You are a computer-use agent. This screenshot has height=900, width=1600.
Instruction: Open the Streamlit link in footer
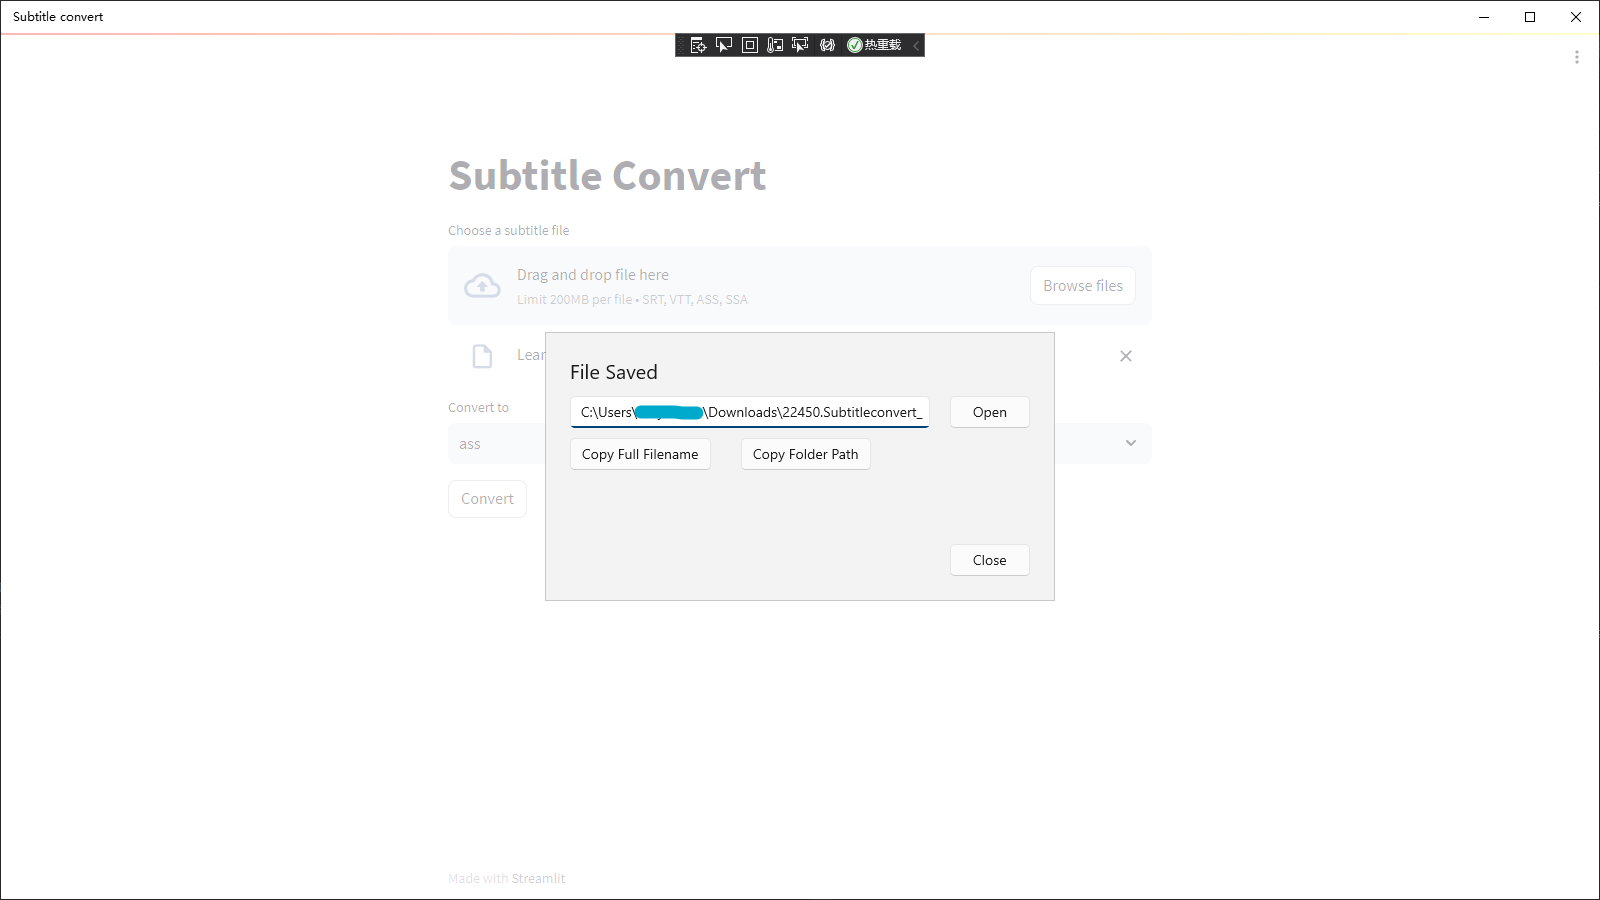coord(538,878)
